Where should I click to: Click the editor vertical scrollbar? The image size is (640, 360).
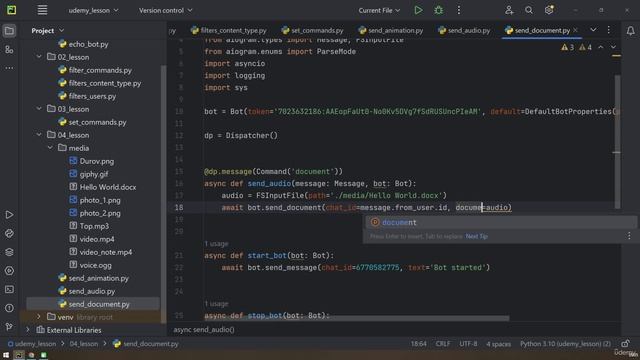617,141
